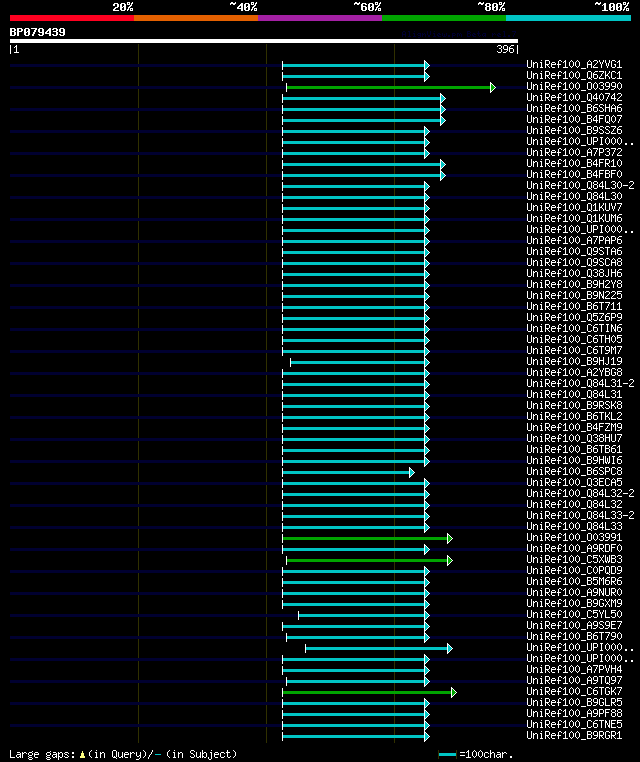Select hit label UniRef100_B9H2Y8

tap(574, 284)
